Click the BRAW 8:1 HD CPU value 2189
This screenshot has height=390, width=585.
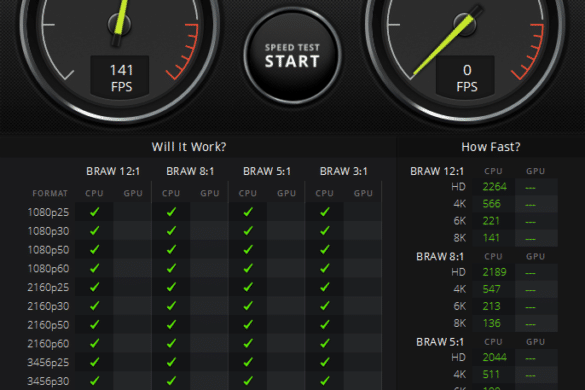click(x=494, y=272)
